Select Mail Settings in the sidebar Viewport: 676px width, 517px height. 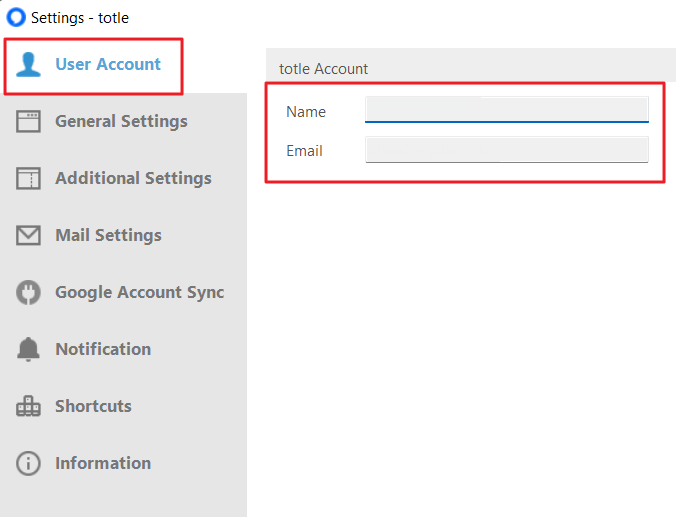click(x=123, y=235)
